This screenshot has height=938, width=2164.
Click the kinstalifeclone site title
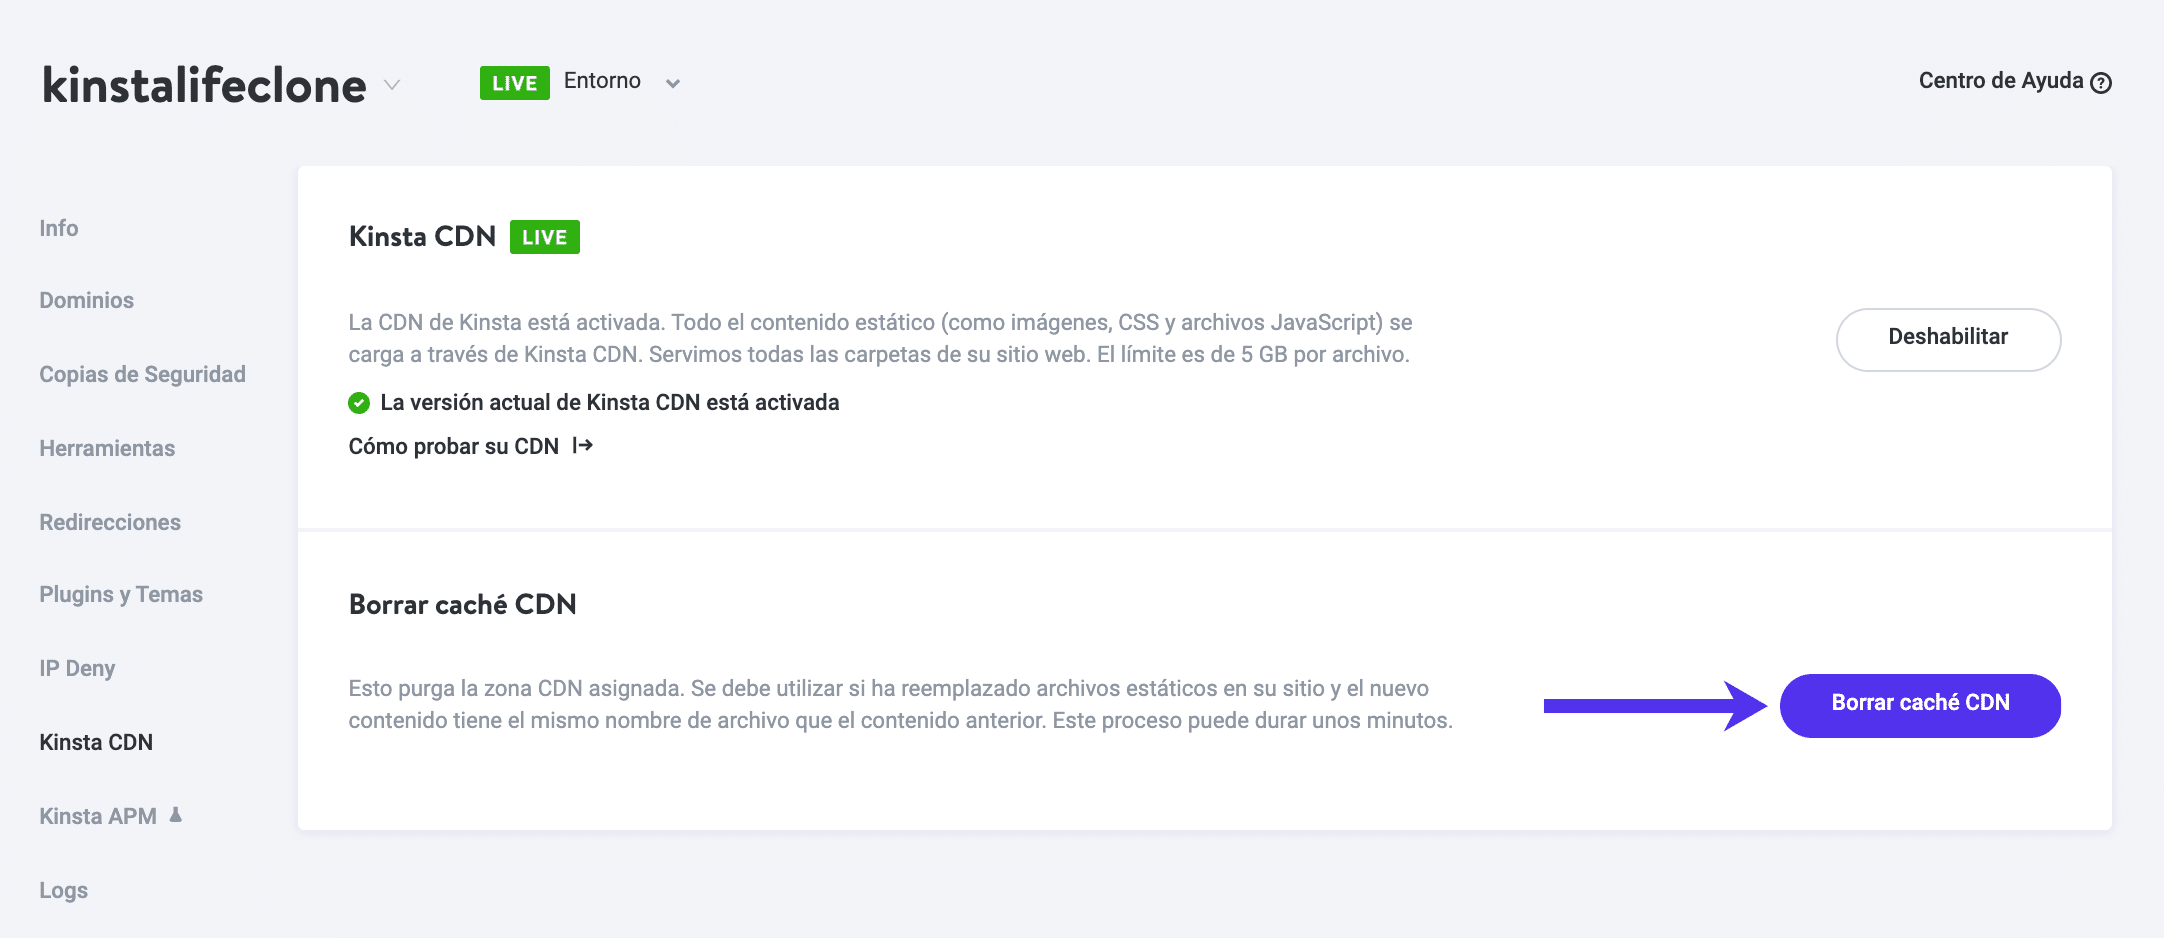[204, 85]
